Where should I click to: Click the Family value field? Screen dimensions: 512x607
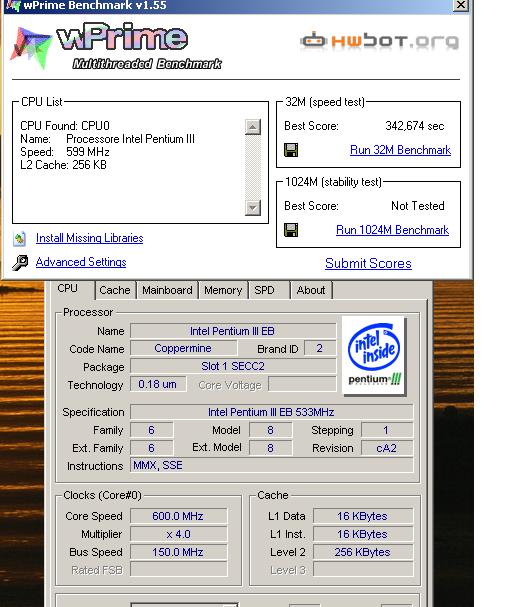[x=151, y=430]
